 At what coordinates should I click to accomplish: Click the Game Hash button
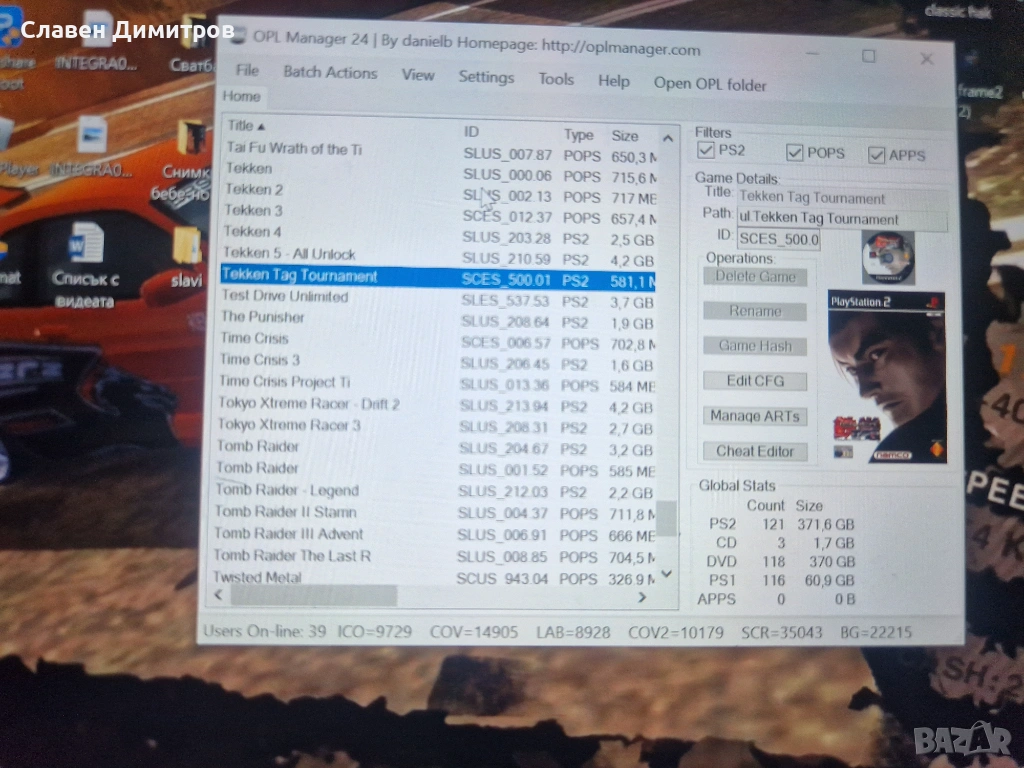coord(755,345)
